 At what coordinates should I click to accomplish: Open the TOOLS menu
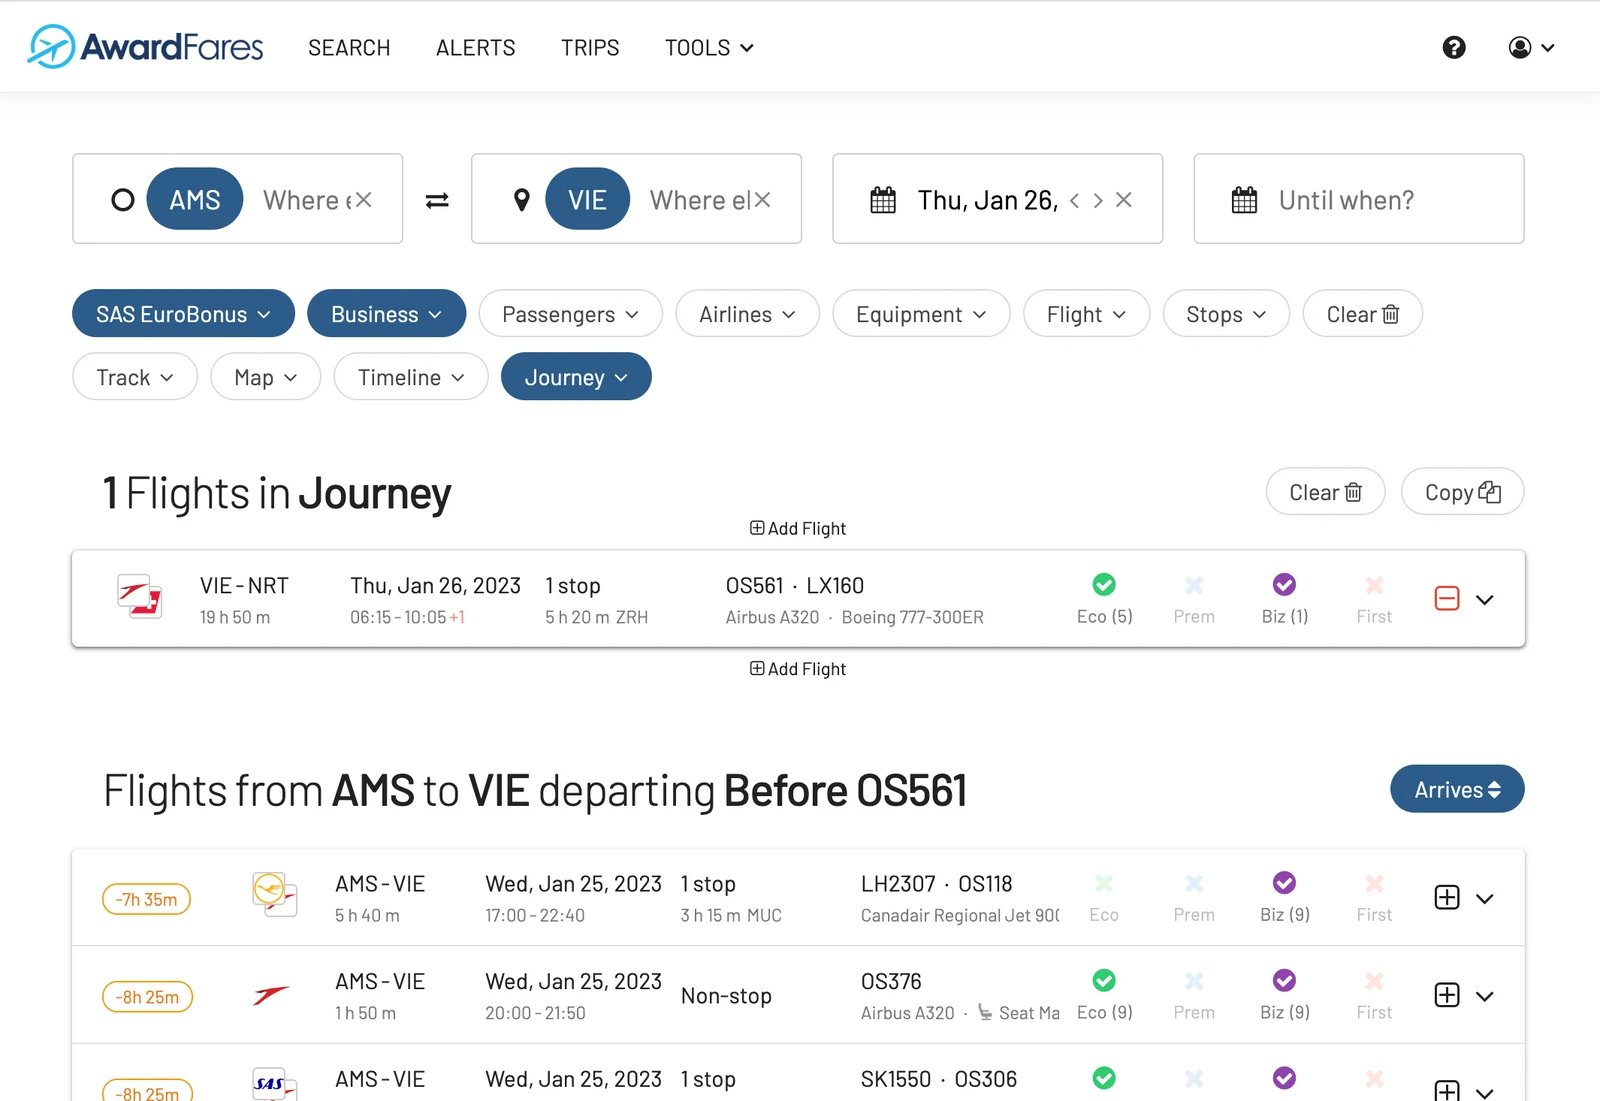(x=709, y=47)
